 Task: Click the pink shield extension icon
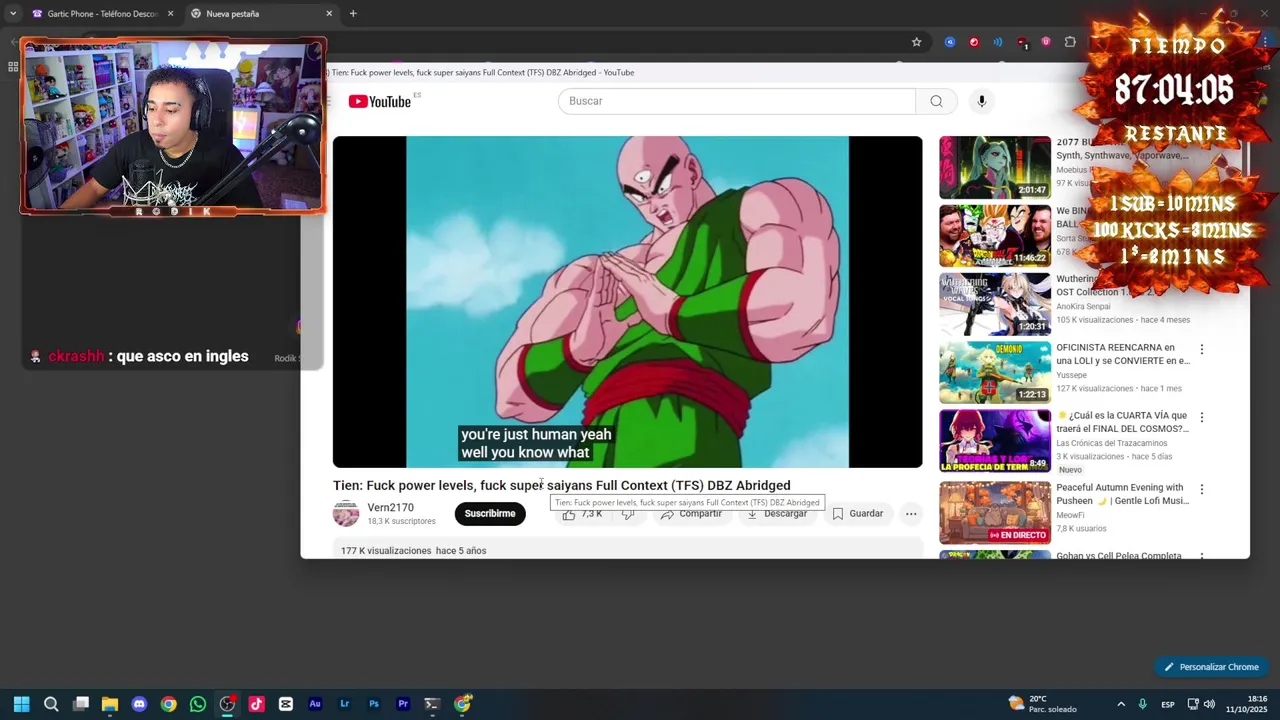coord(1046,42)
